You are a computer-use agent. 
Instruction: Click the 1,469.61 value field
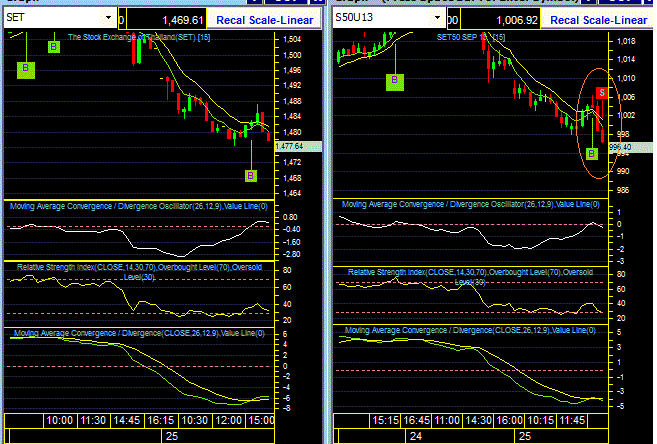coord(166,19)
